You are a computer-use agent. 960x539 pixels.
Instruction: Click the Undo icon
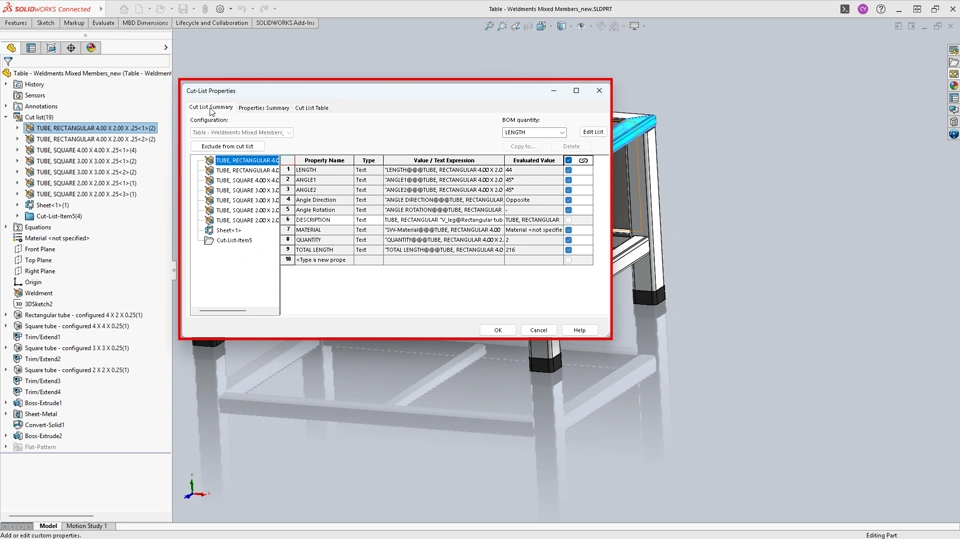pyautogui.click(x=241, y=9)
